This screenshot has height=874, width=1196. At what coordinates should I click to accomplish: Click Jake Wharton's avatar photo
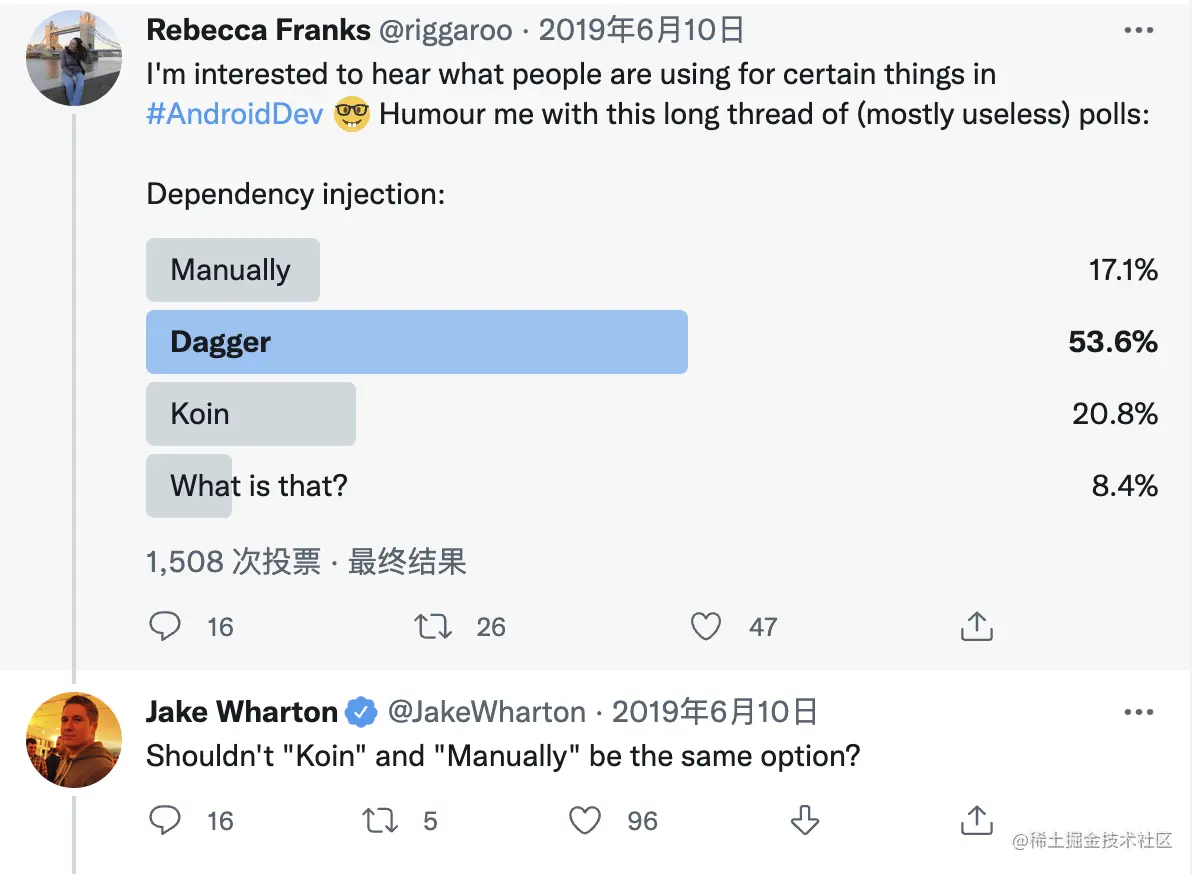74,740
